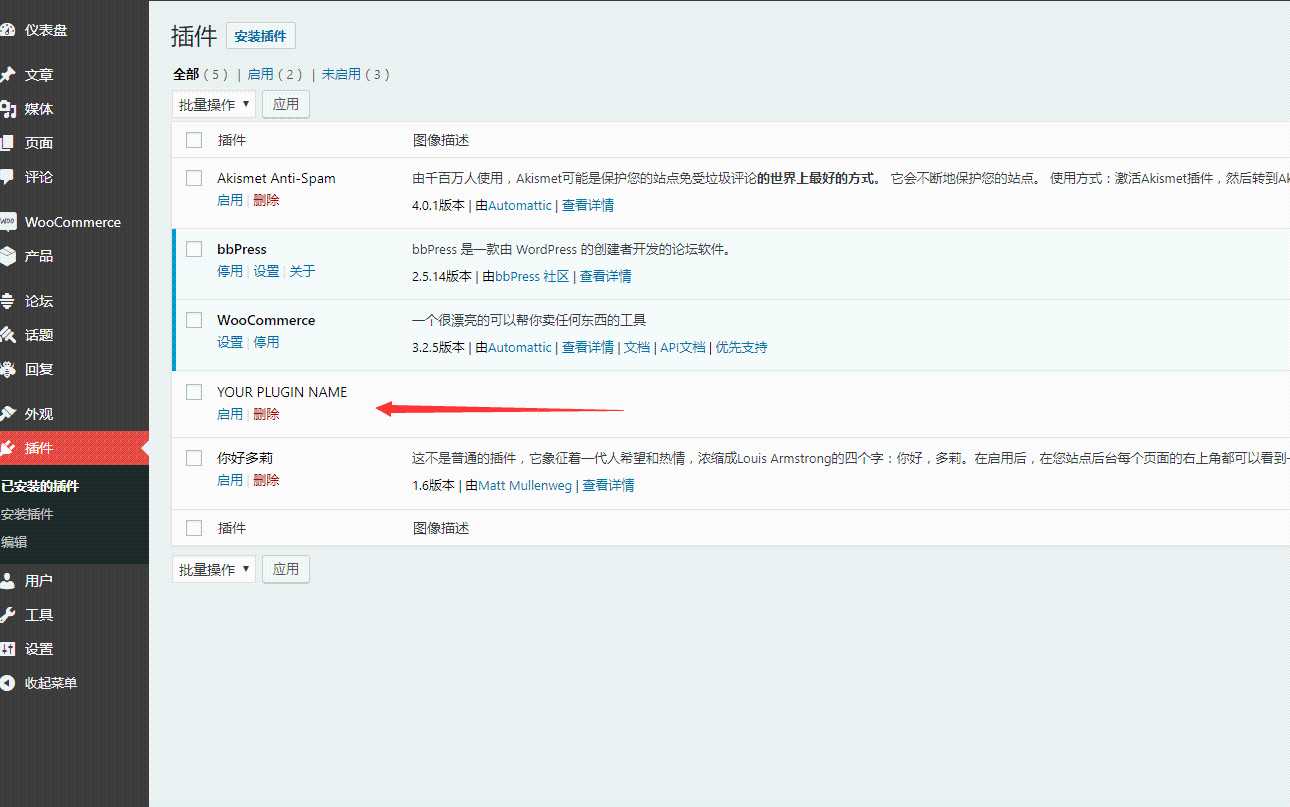Activate Akismet via its 启用 link
Screen dimensions: 1290x807
click(230, 200)
